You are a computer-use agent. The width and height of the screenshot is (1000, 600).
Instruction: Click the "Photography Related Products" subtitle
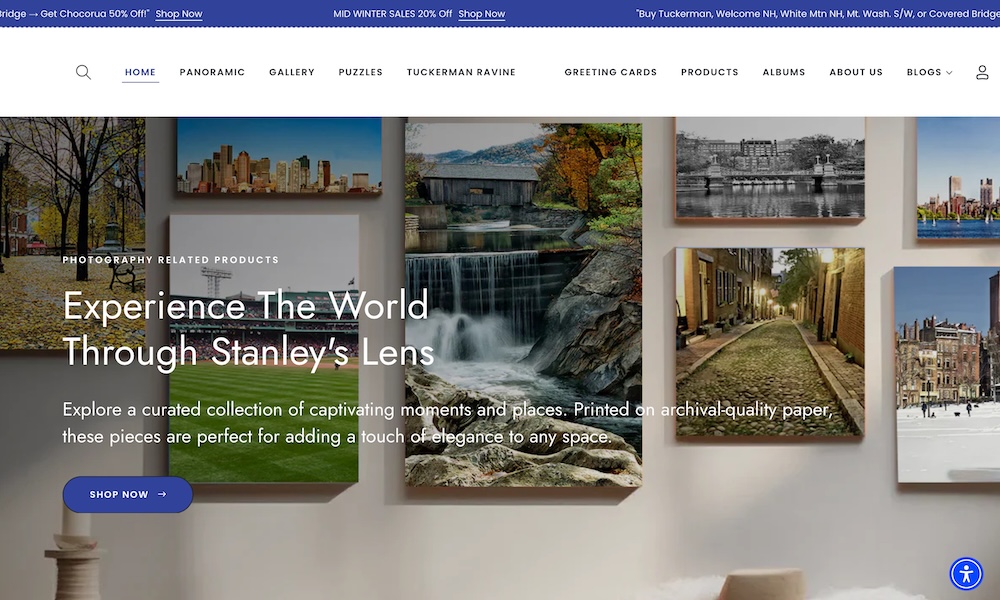click(171, 260)
